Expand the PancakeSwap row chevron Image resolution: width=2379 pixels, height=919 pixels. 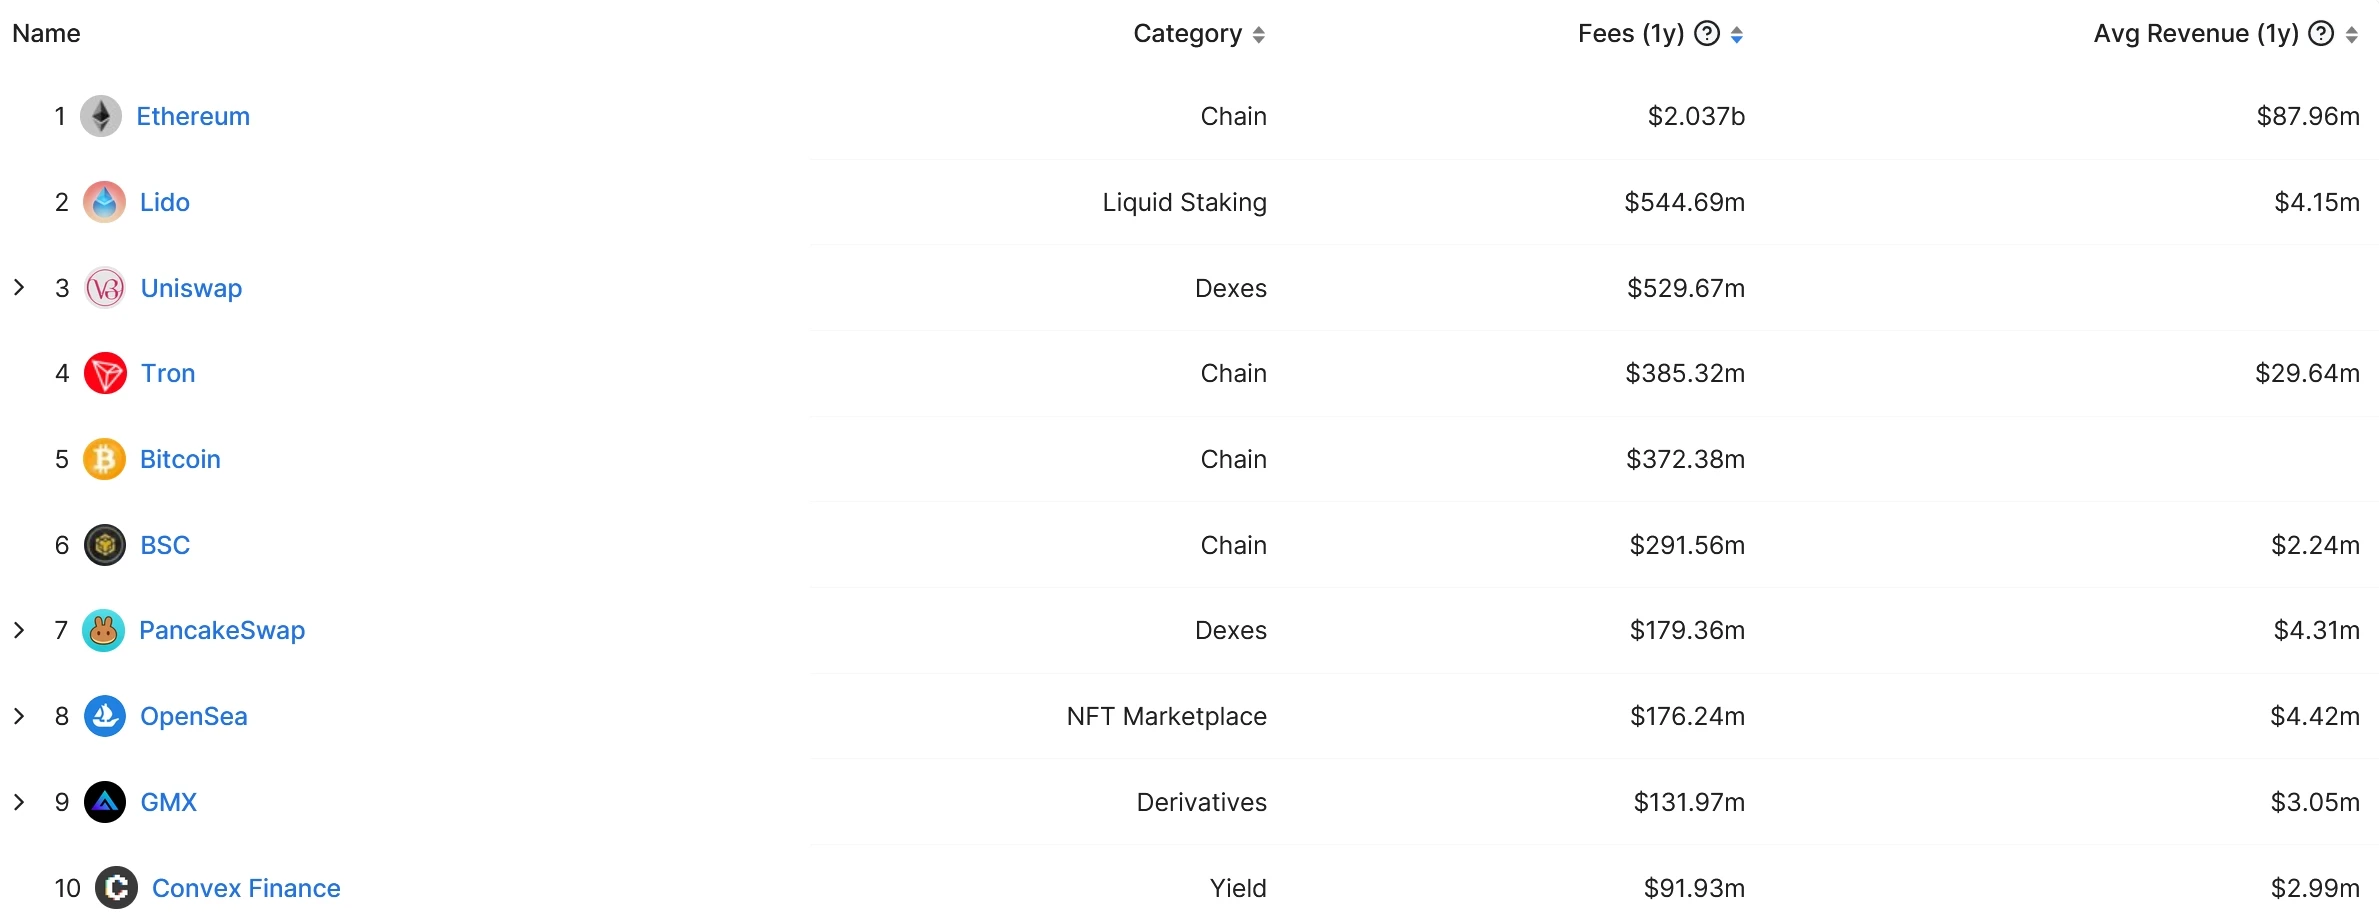pos(19,630)
